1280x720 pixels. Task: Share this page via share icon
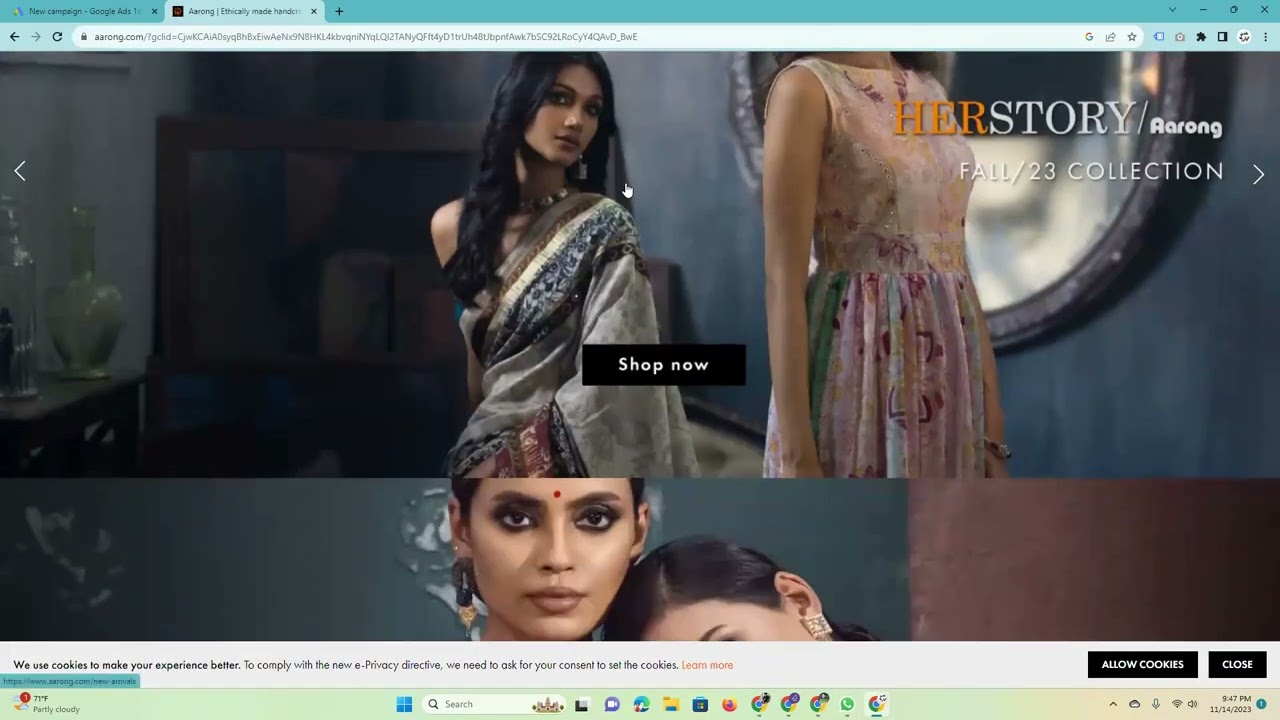click(x=1110, y=37)
